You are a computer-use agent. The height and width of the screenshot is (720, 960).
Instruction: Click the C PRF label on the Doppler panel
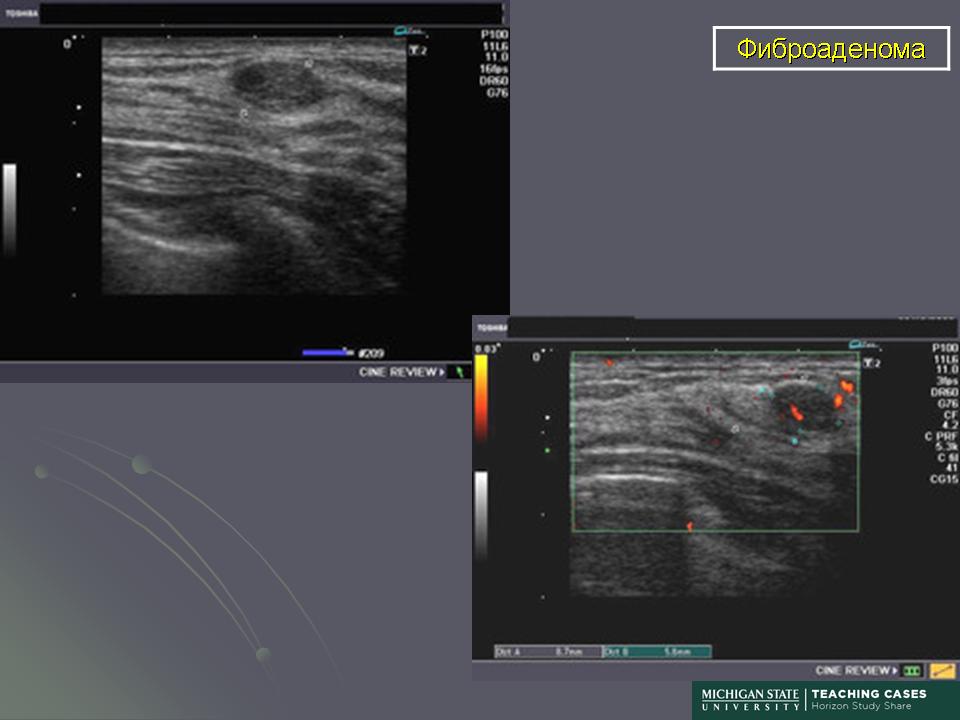(940, 437)
